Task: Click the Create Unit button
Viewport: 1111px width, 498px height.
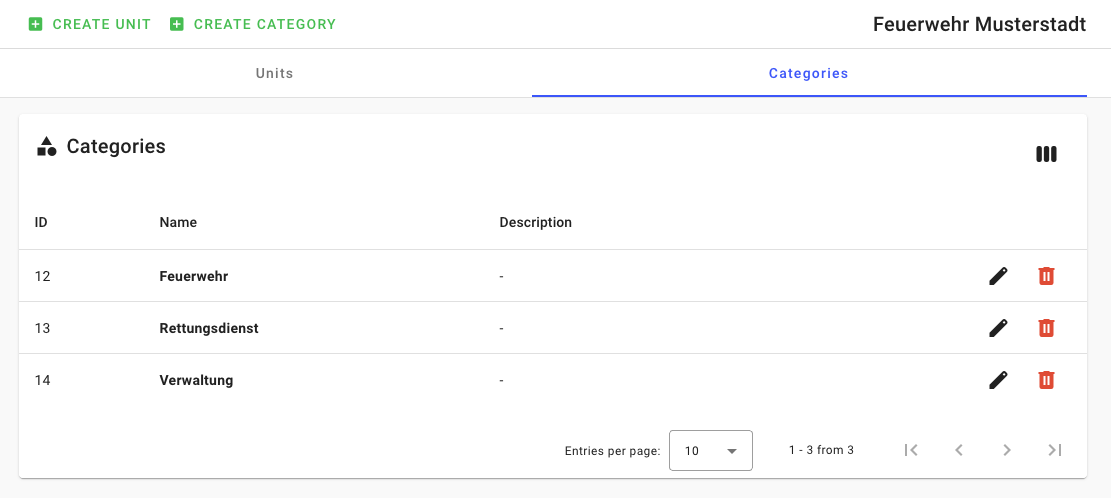Action: (90, 24)
